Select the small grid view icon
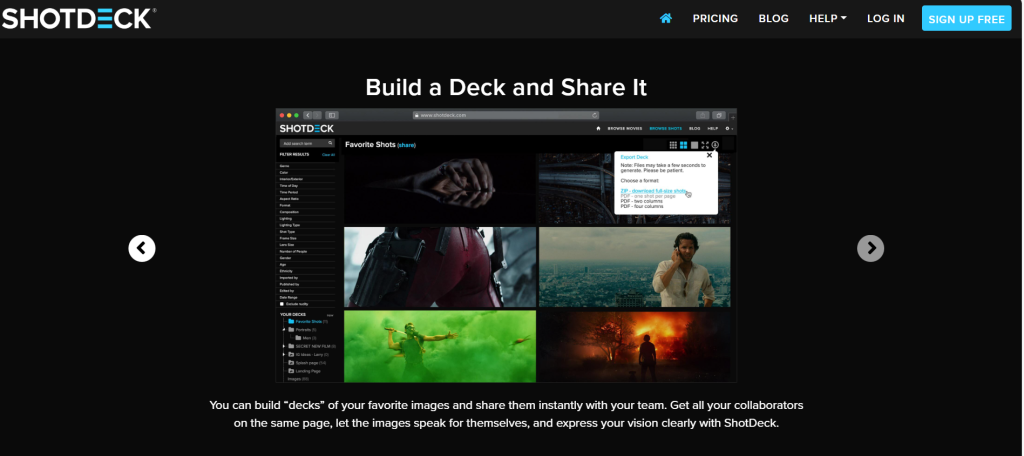The width and height of the screenshot is (1024, 456). 673,145
